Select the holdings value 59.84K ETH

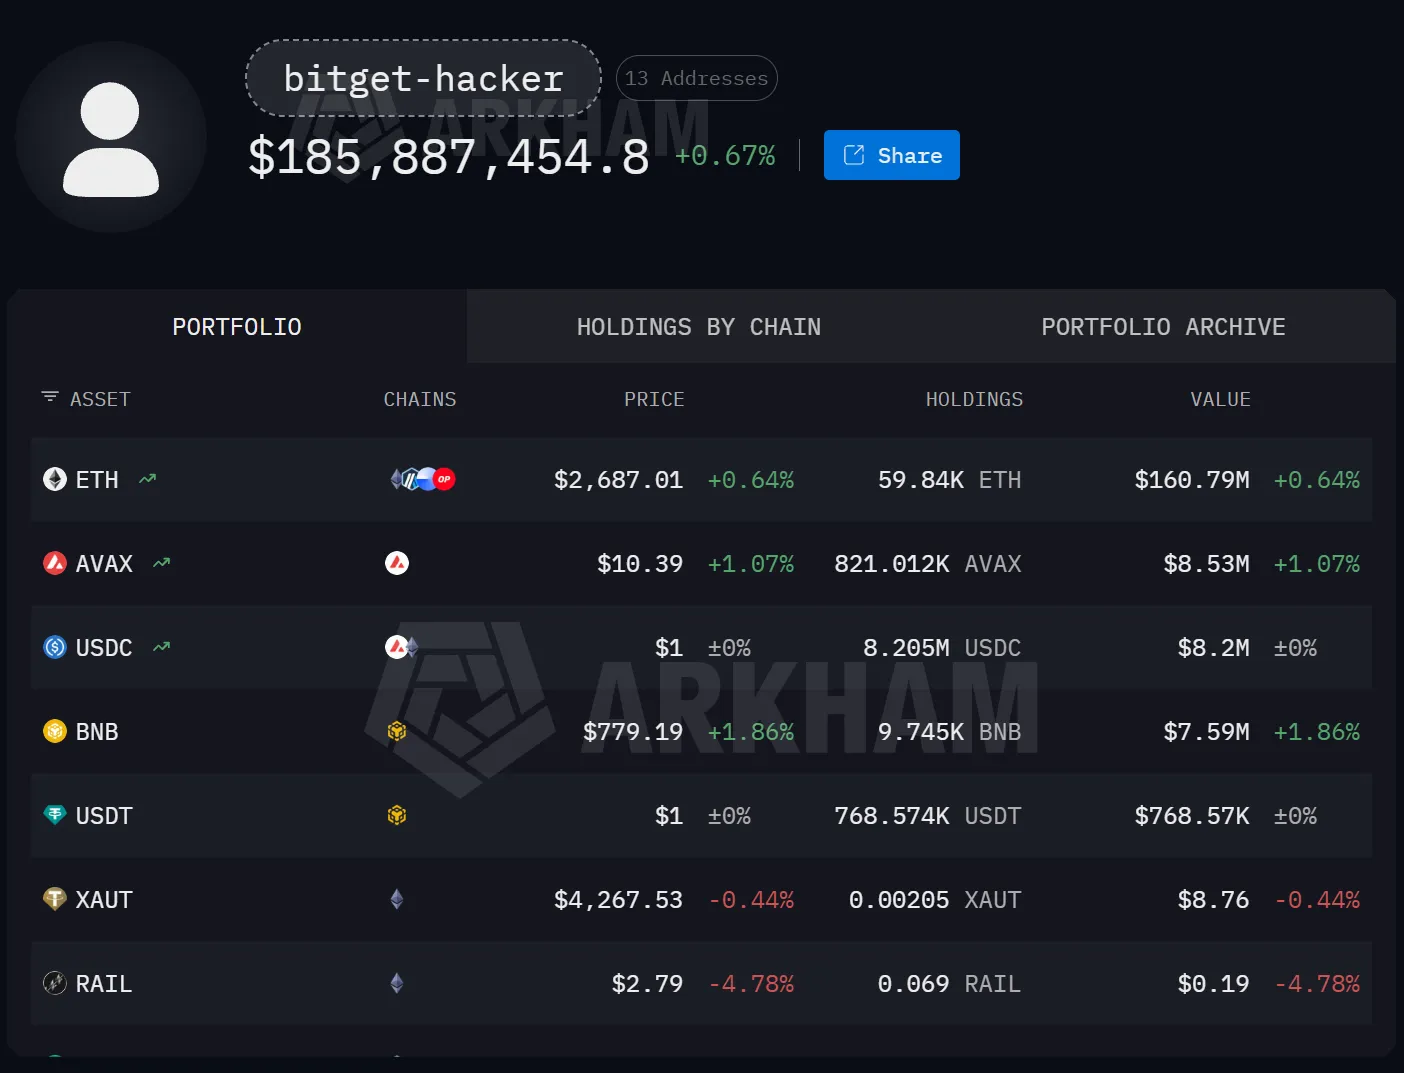point(950,480)
